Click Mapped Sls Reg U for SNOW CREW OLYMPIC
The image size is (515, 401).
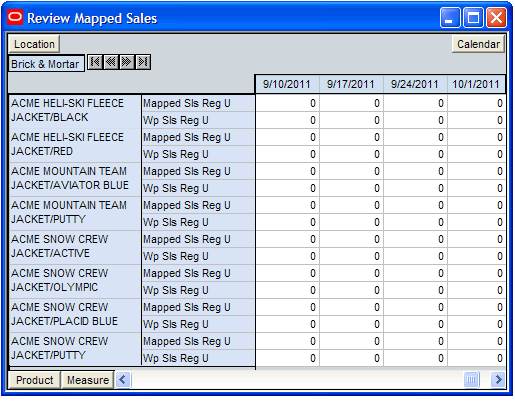198,273
